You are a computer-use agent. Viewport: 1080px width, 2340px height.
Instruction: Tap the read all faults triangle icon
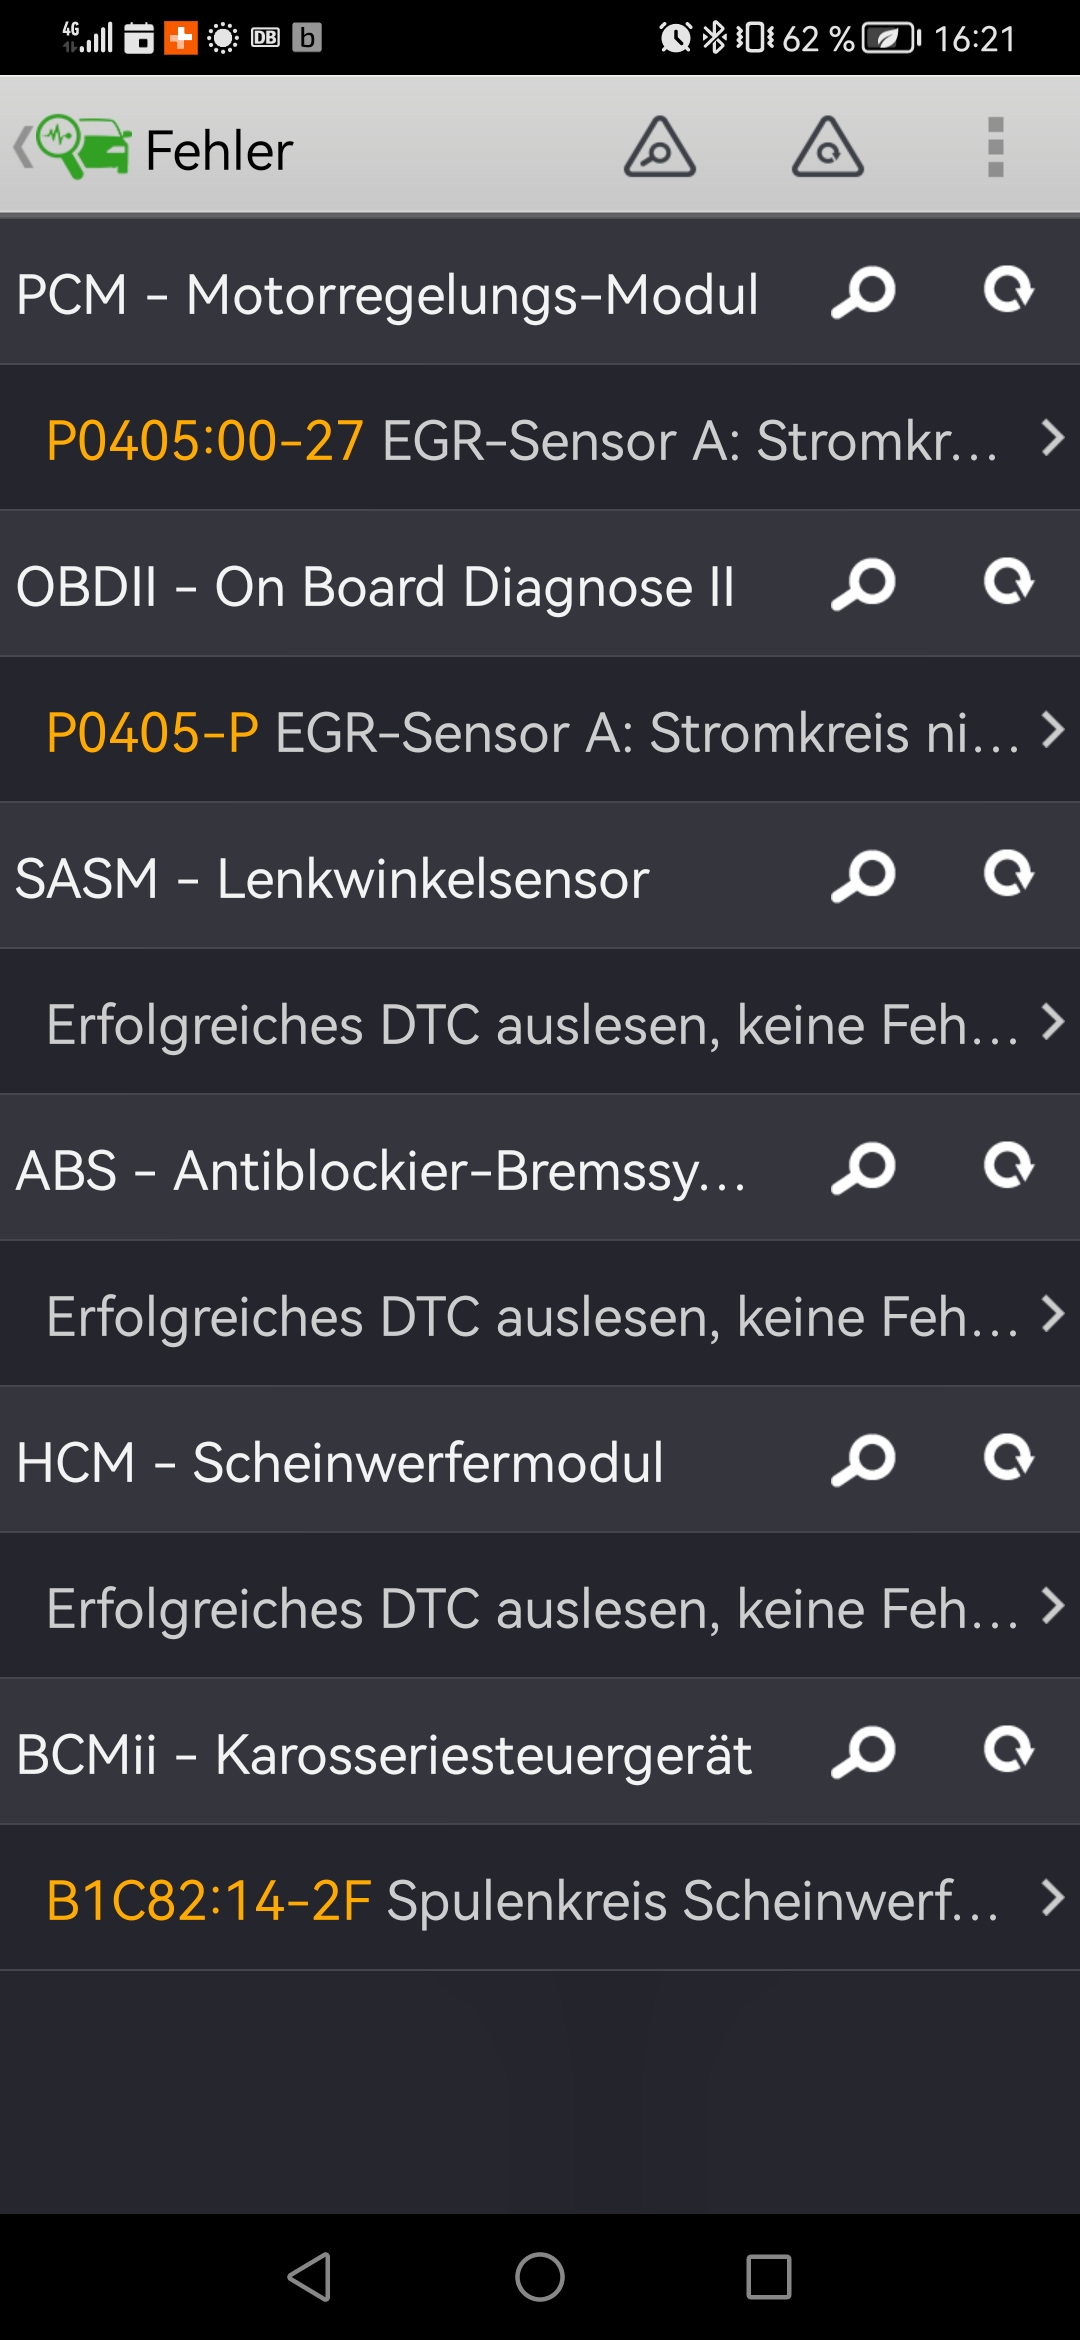659,148
